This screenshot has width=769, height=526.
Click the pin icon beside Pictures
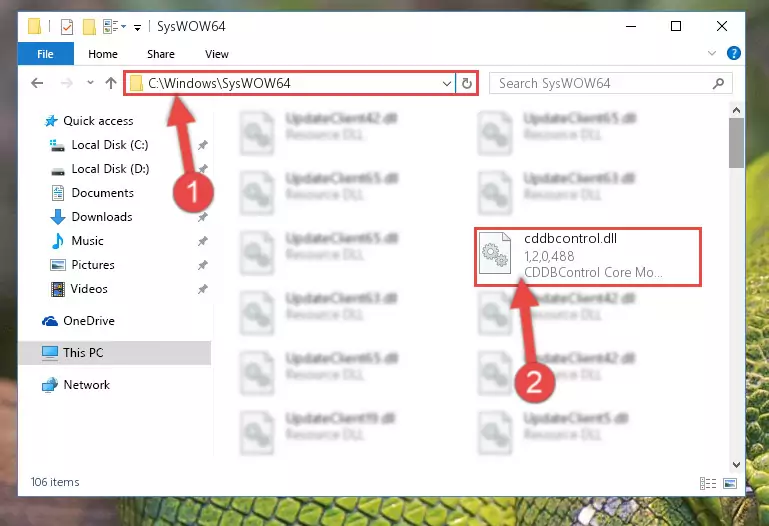coord(203,265)
